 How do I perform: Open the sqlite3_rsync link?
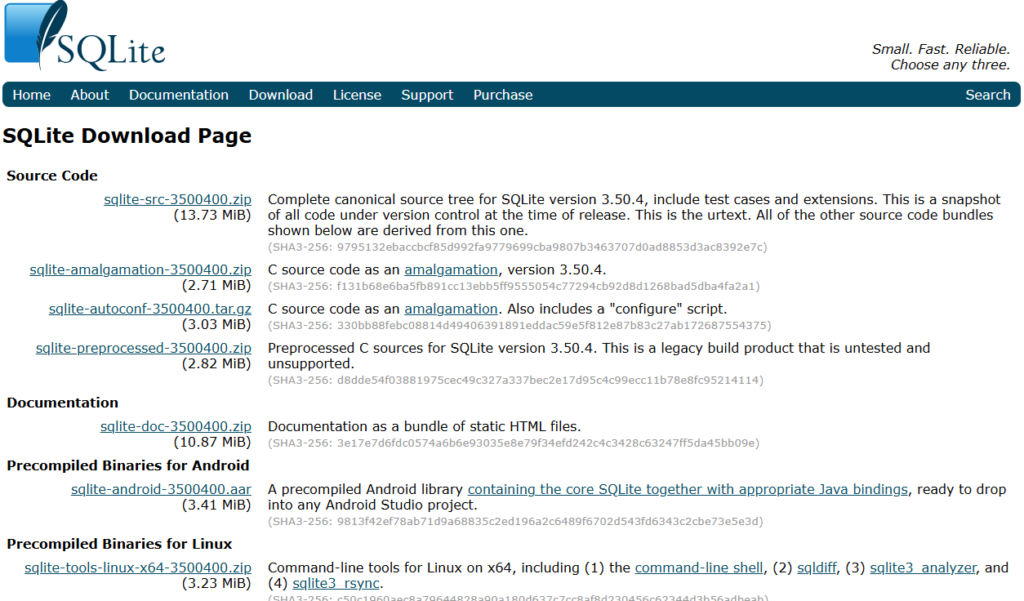336,583
